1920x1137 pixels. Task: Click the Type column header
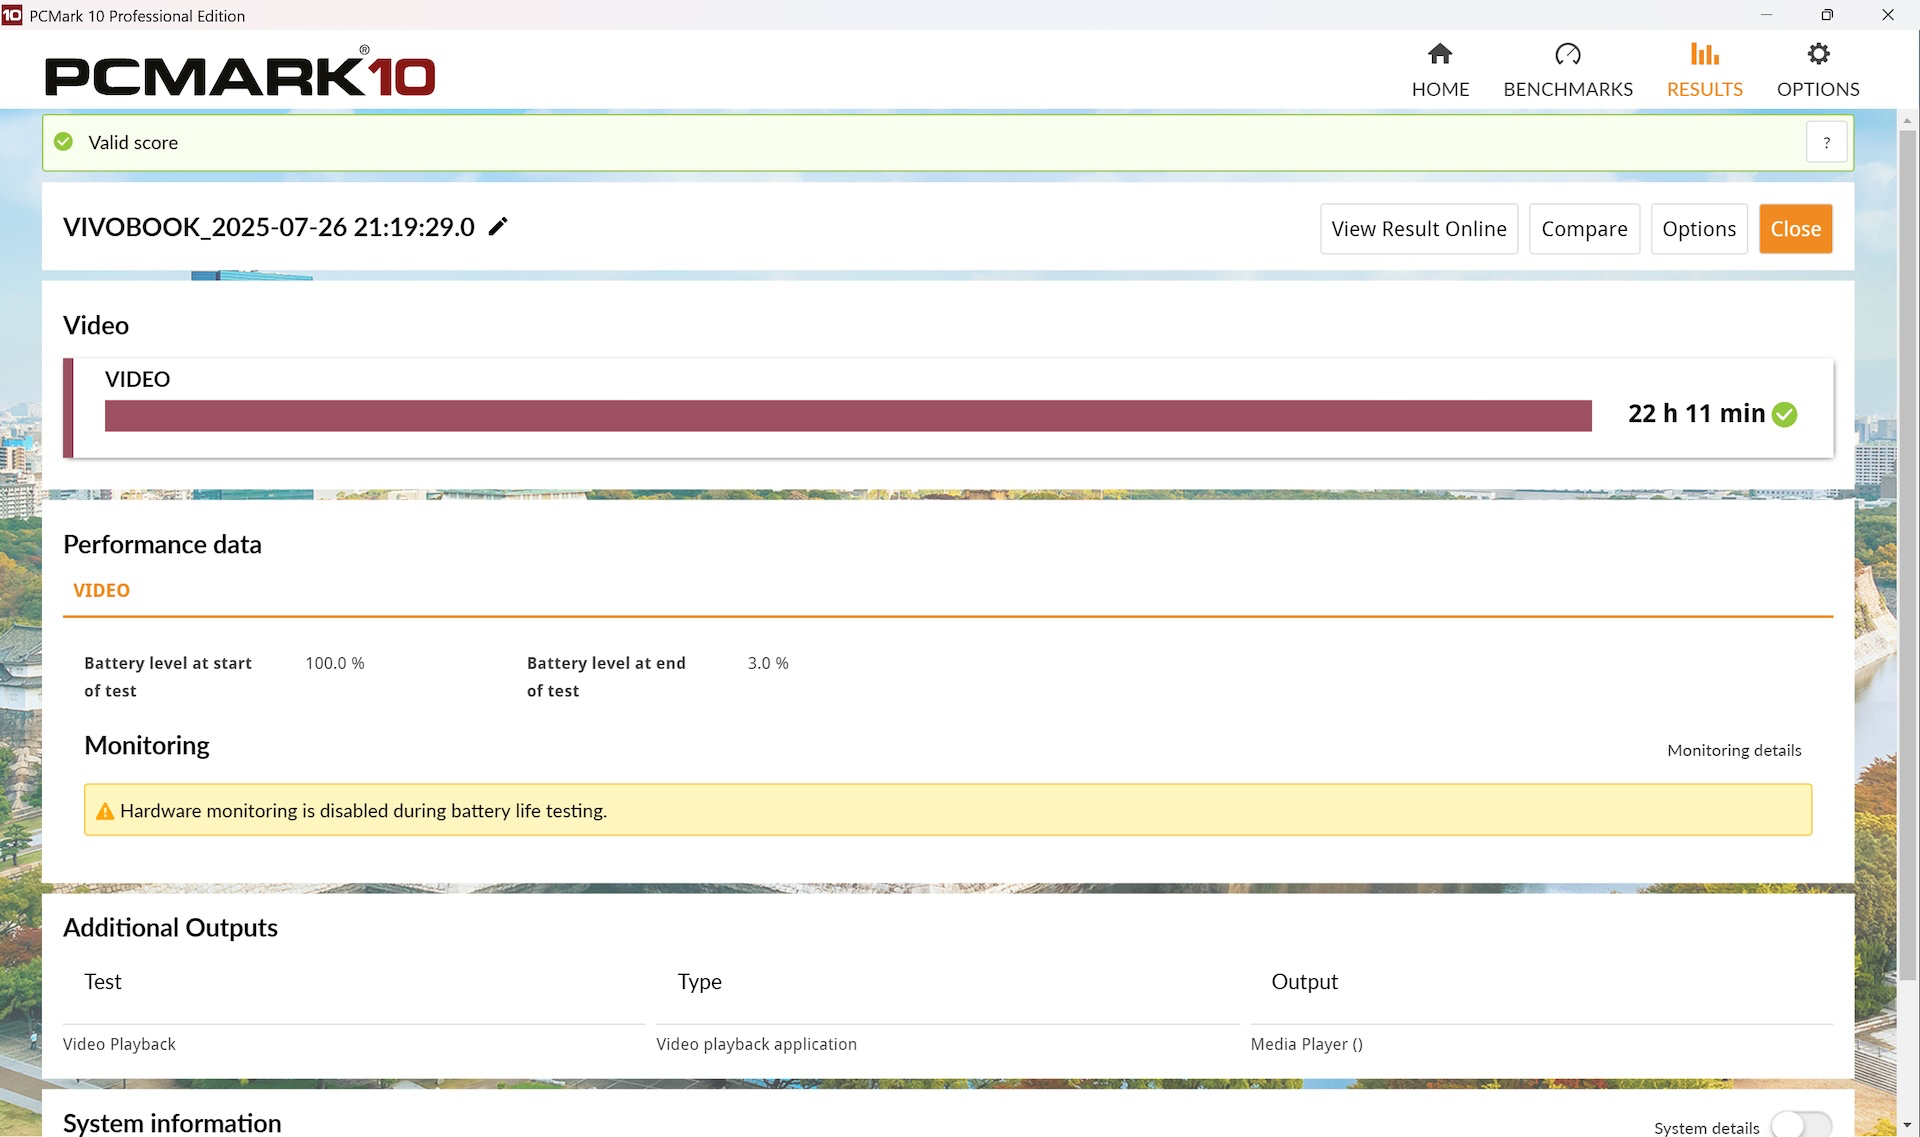699,982
